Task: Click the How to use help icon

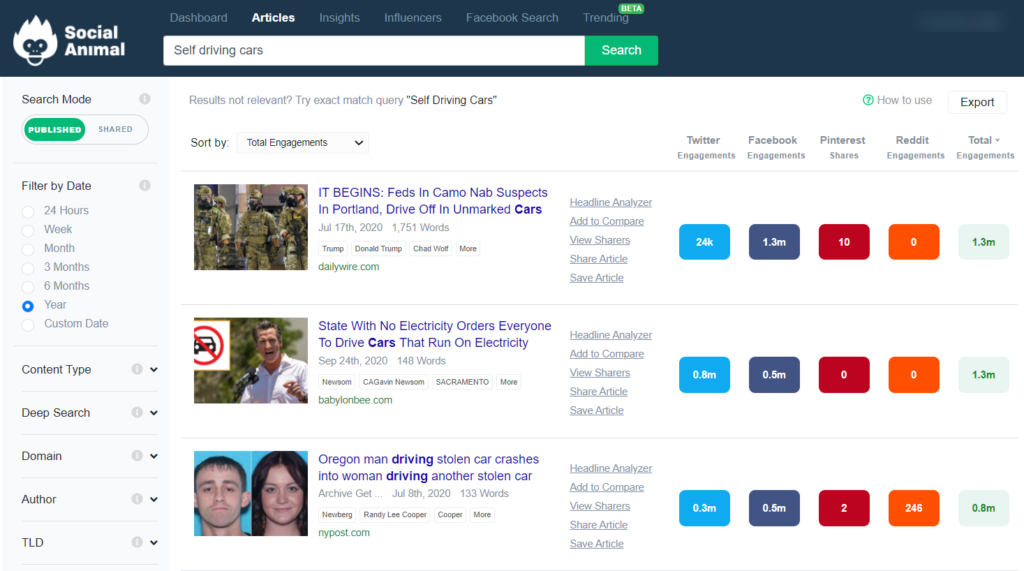Action: (868, 100)
